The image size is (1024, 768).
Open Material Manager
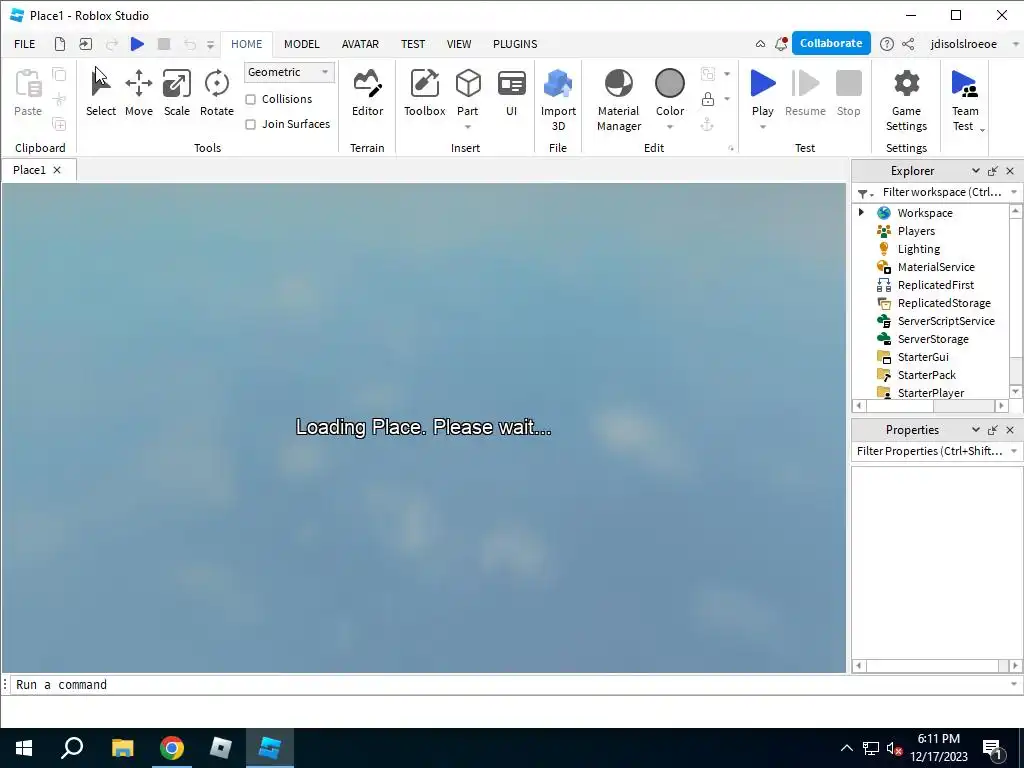point(618,100)
